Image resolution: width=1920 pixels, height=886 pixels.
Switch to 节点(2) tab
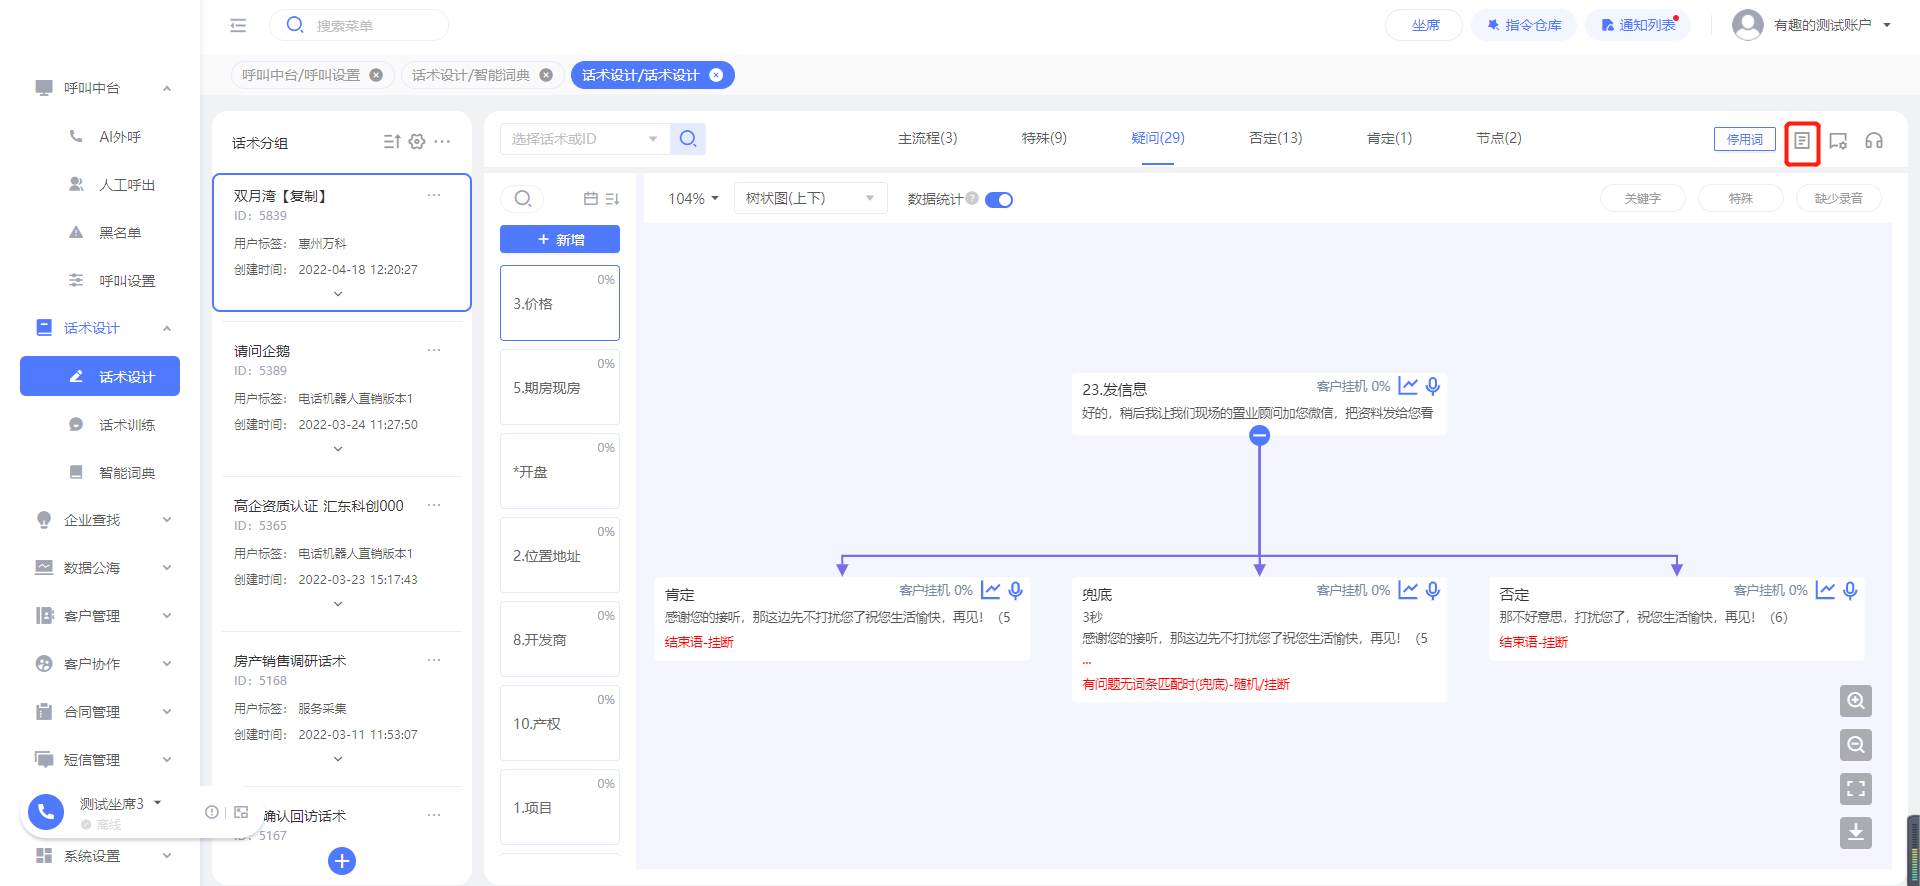(x=1499, y=138)
